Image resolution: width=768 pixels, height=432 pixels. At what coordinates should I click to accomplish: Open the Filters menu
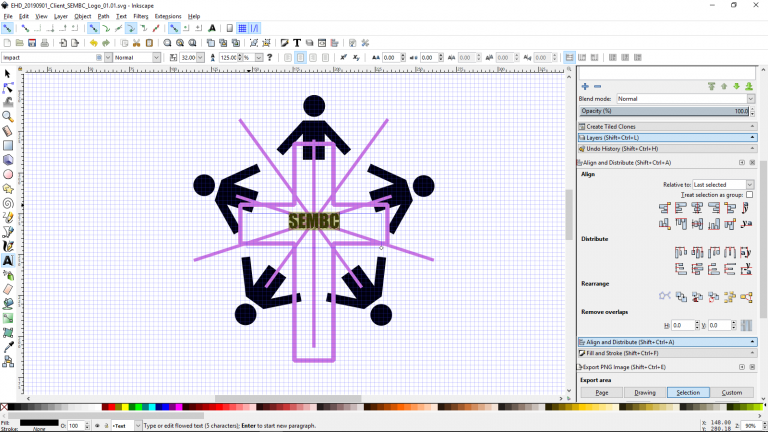(x=141, y=16)
